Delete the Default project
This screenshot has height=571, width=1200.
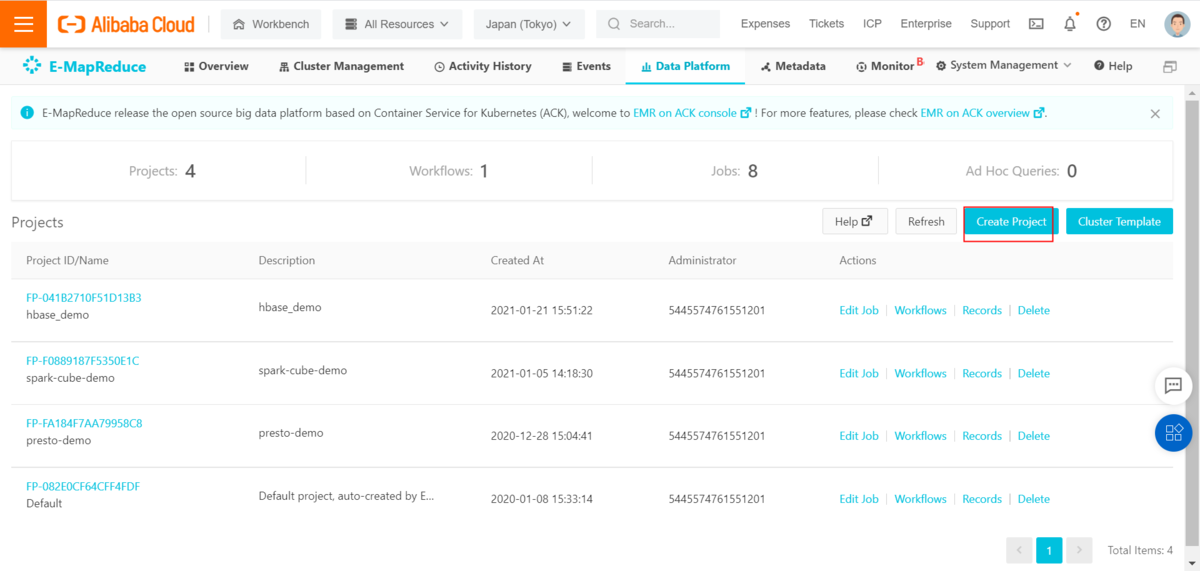click(x=1034, y=498)
